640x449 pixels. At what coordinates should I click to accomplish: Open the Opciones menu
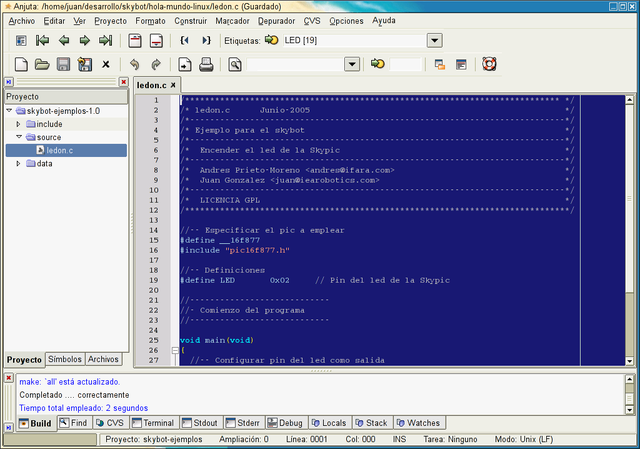346,21
